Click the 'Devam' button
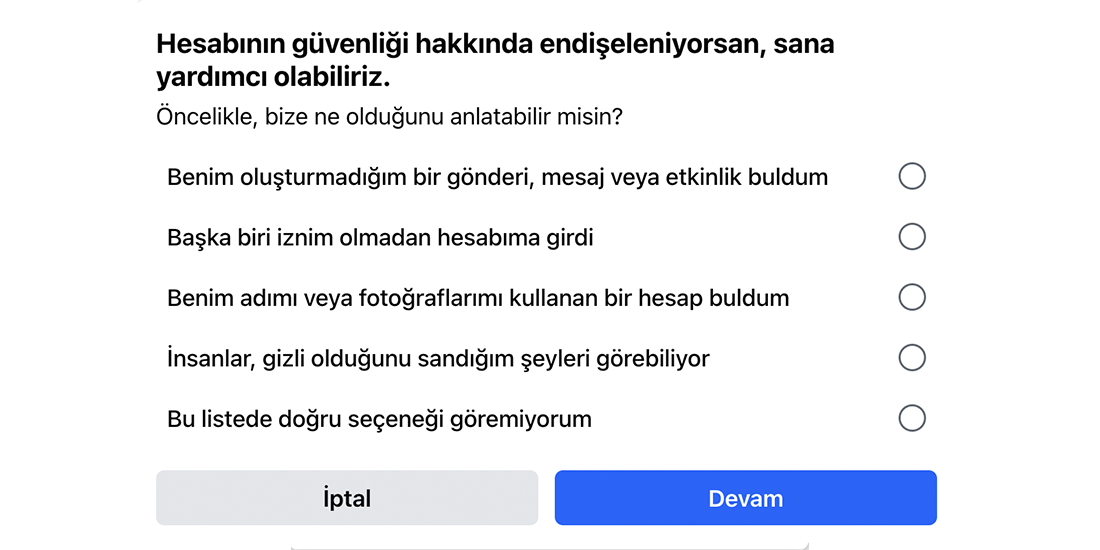This screenshot has width=1100, height=550. point(746,498)
